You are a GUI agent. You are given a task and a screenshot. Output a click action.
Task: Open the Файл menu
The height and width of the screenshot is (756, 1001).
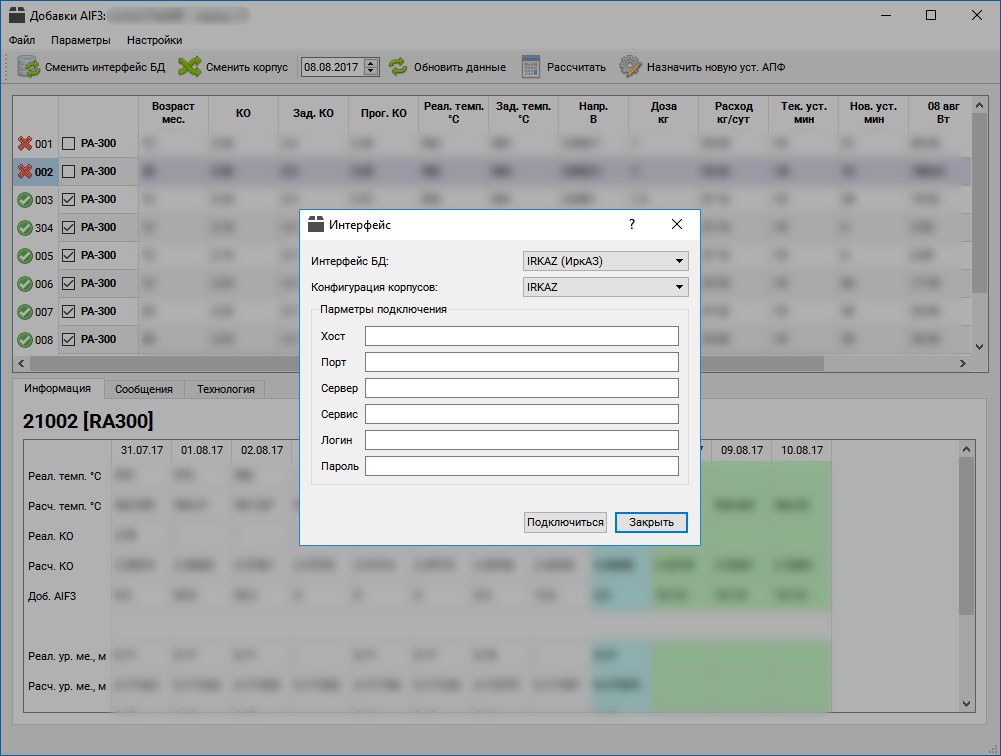point(22,40)
